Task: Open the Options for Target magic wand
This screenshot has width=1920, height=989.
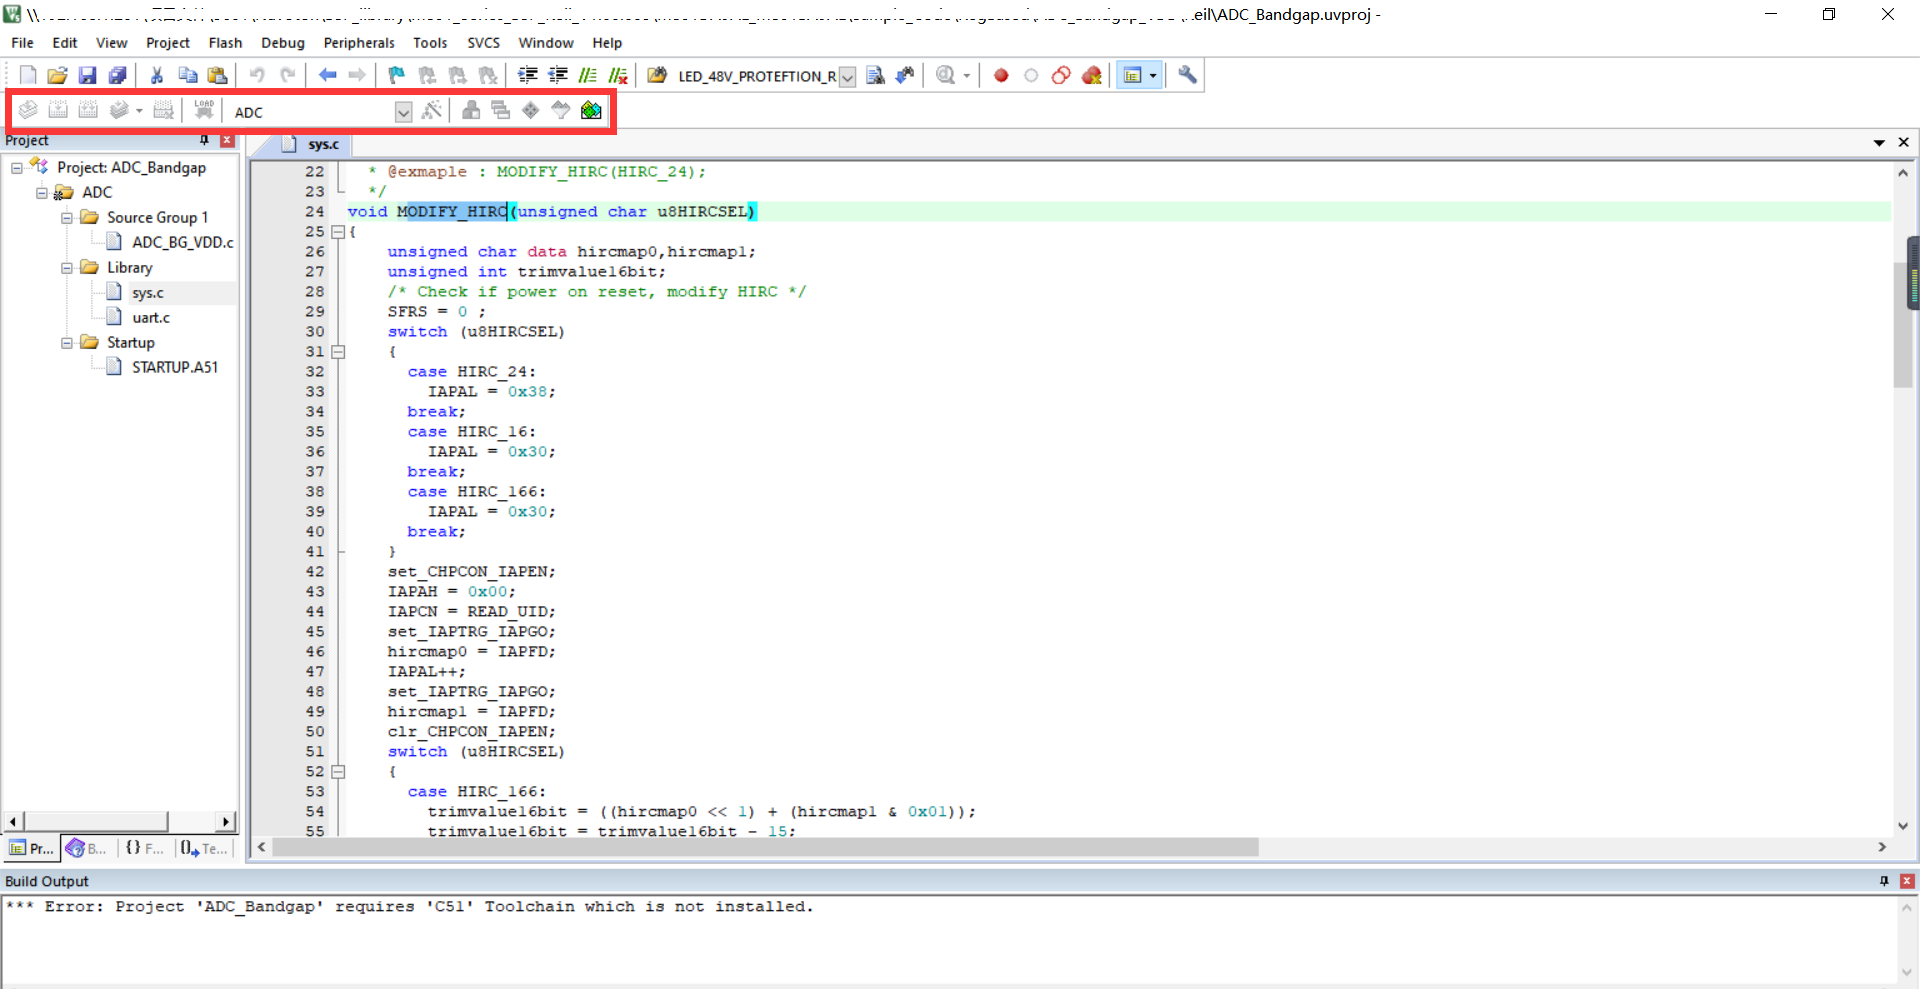Action: pyautogui.click(x=432, y=111)
